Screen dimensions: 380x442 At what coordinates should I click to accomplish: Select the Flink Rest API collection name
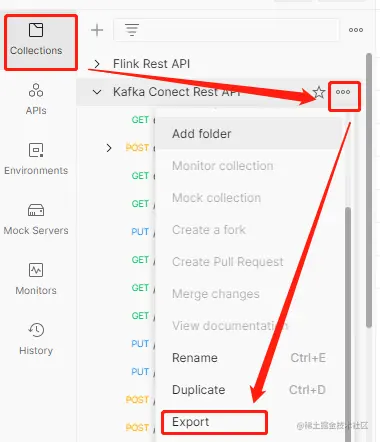151,64
